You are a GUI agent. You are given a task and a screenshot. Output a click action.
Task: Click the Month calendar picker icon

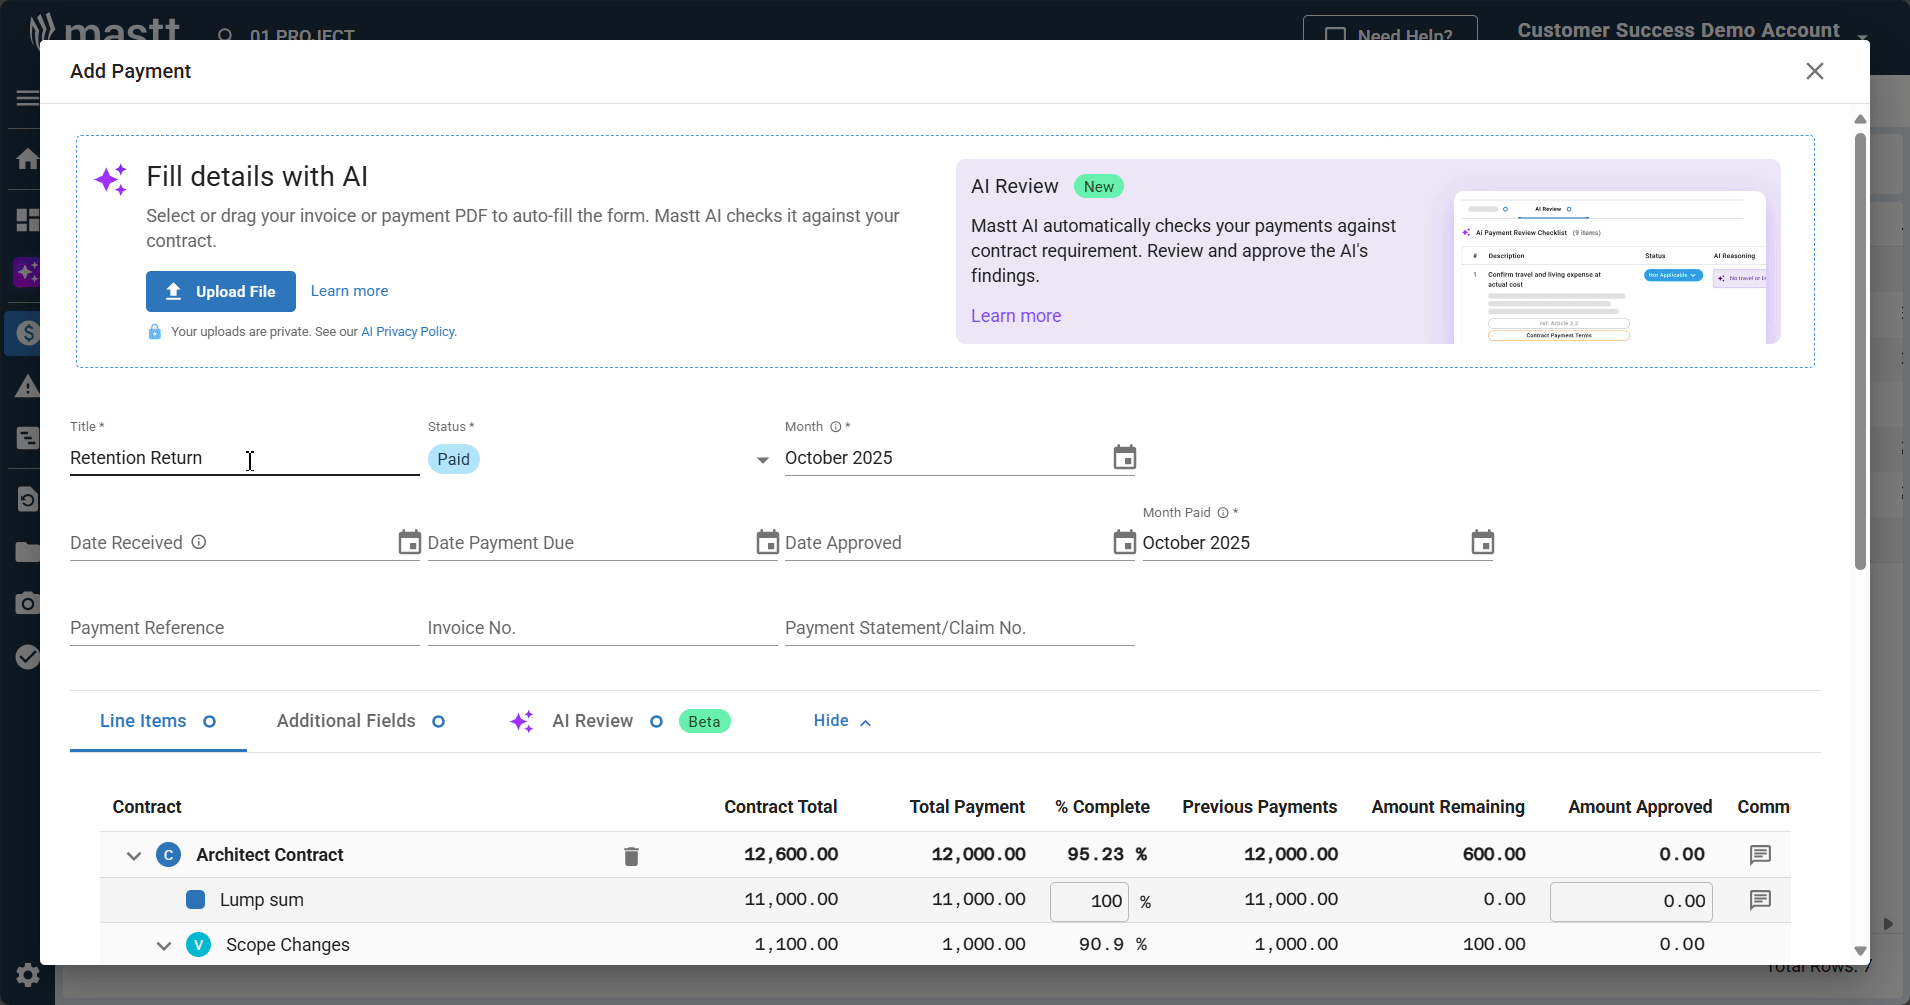point(1124,458)
